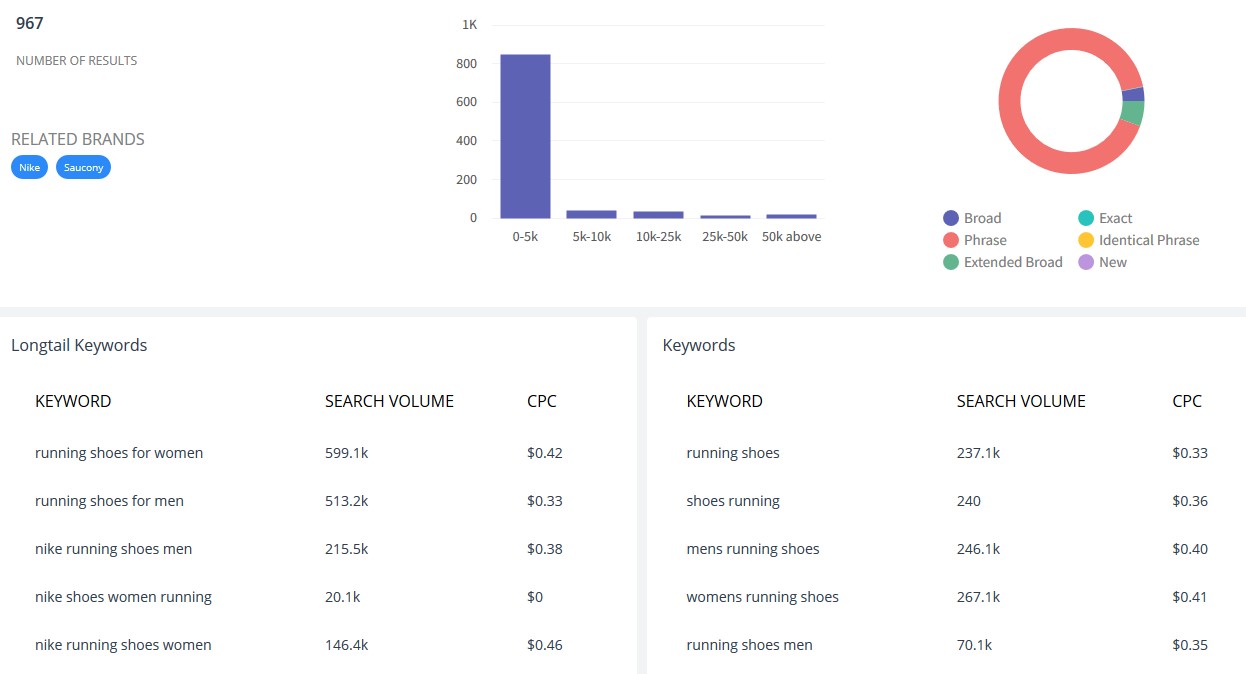
Task: Click the green Extended Broad donut segment
Action: pyautogui.click(x=1133, y=112)
